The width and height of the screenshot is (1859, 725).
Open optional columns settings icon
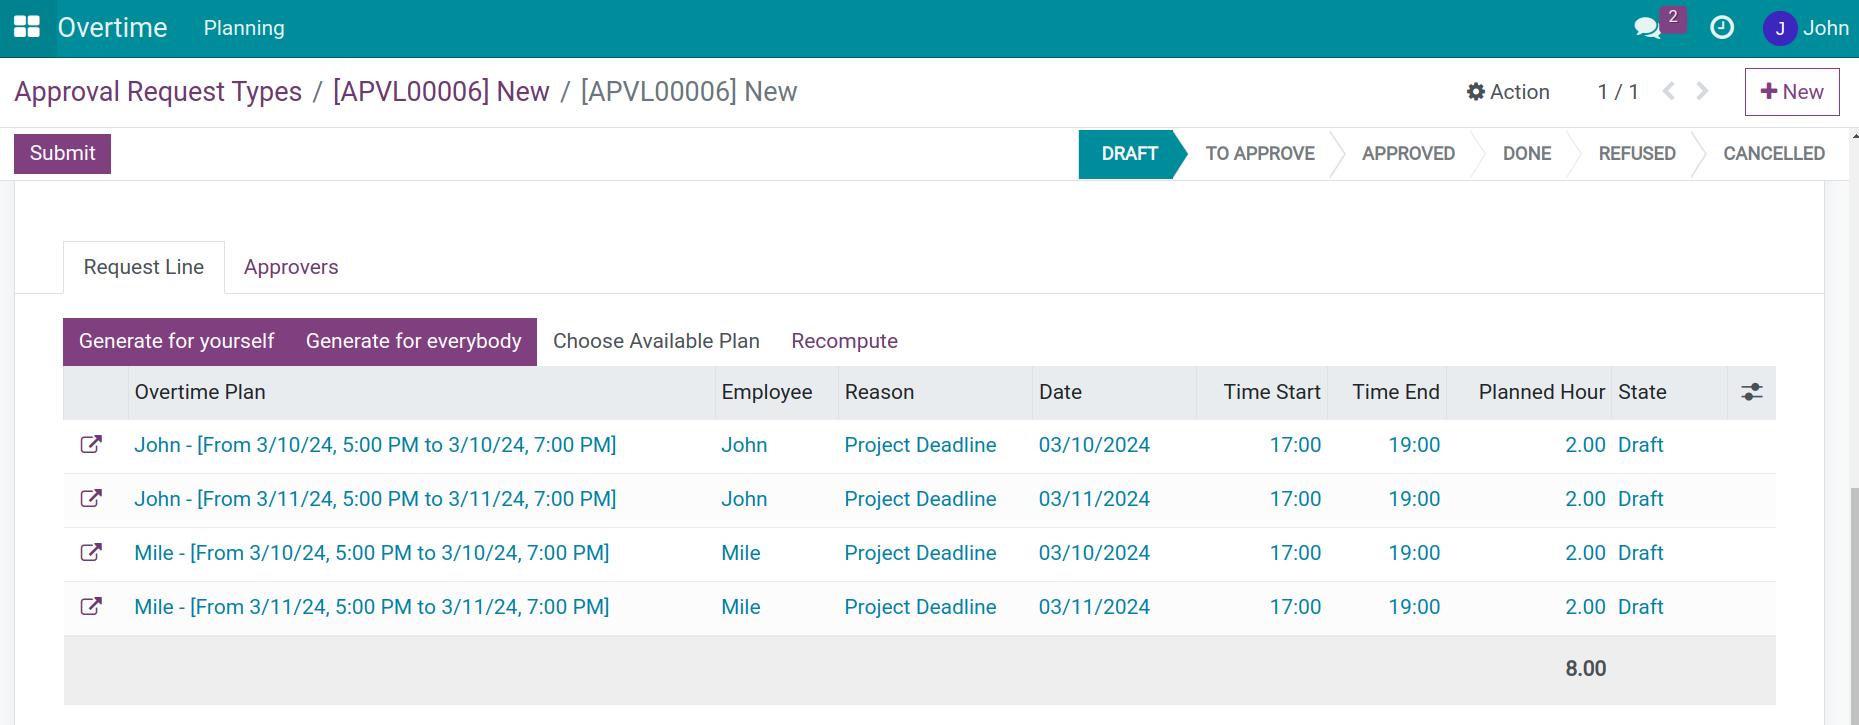point(1751,392)
